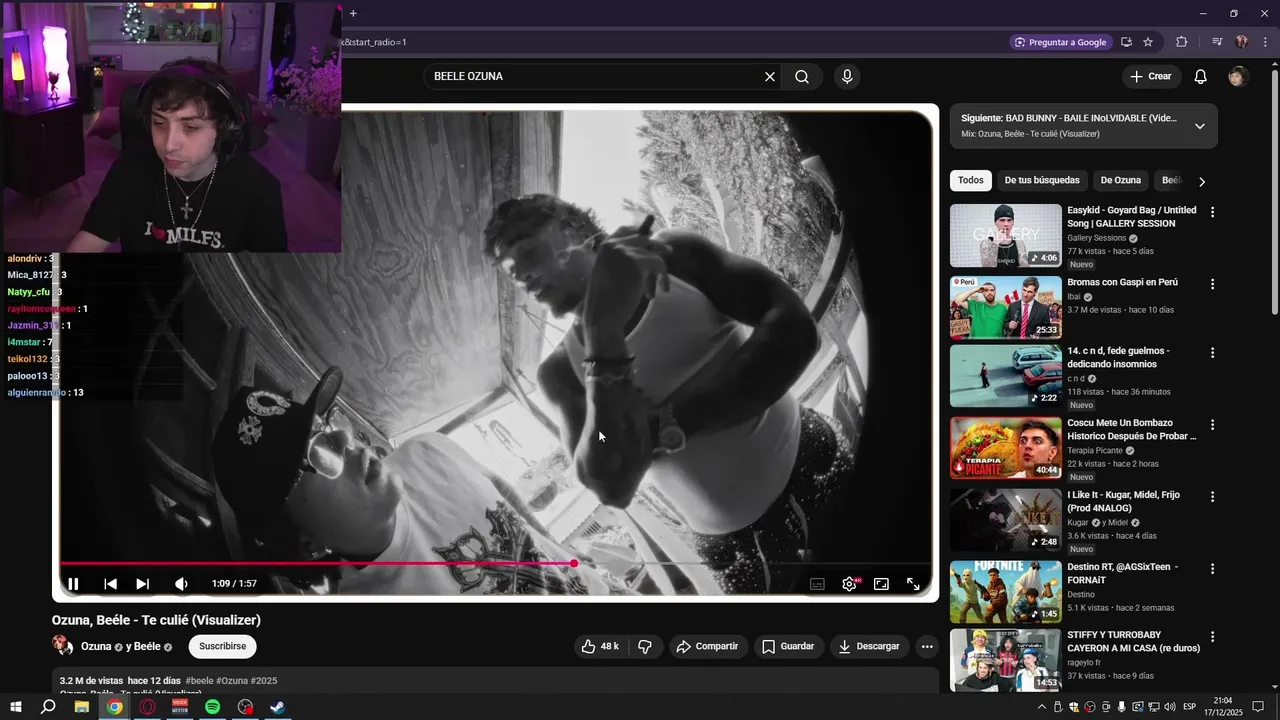Switch the player to theater mode
Viewport: 1280px width, 720px height.
[881, 584]
